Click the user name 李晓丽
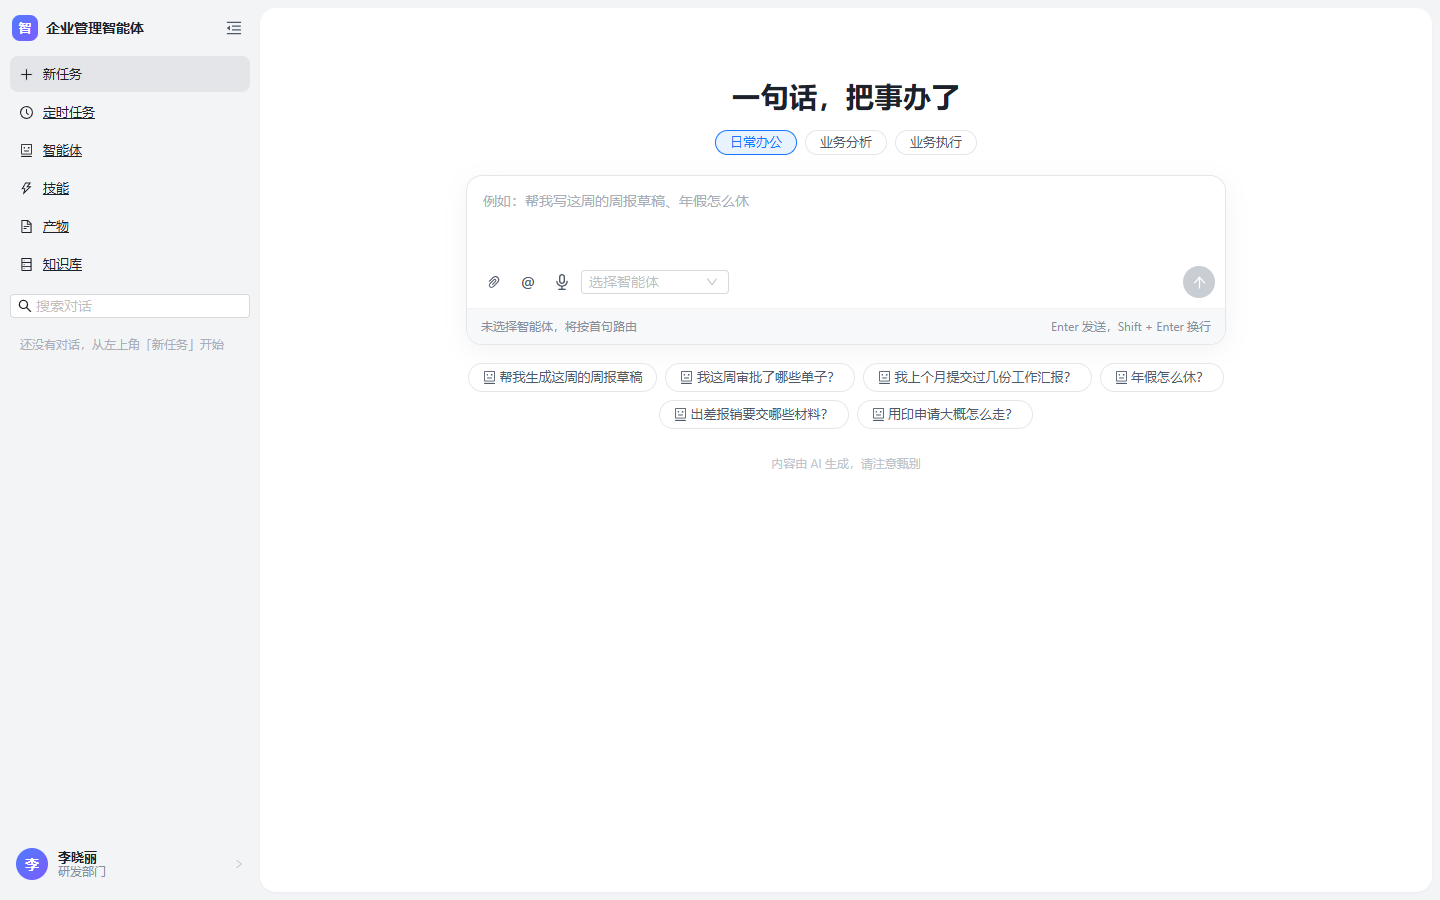This screenshot has height=900, width=1440. tap(77, 857)
